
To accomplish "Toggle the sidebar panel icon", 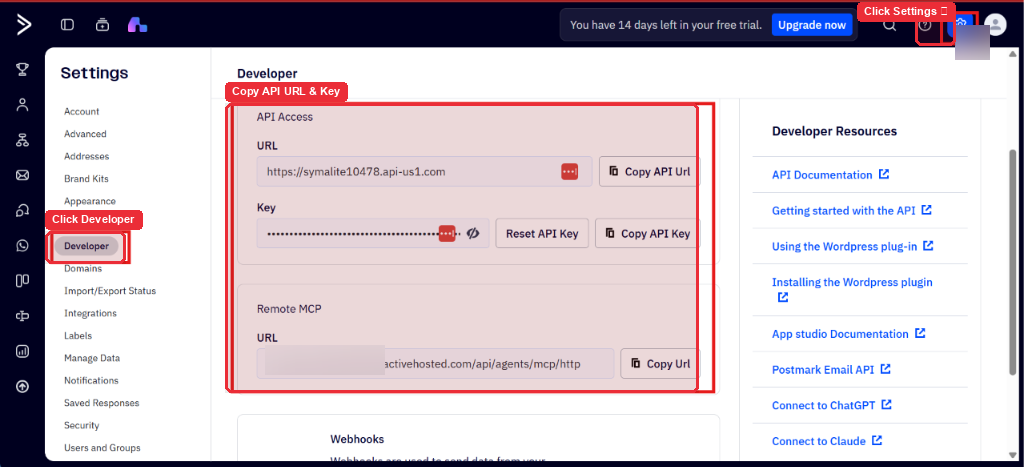I will (67, 25).
